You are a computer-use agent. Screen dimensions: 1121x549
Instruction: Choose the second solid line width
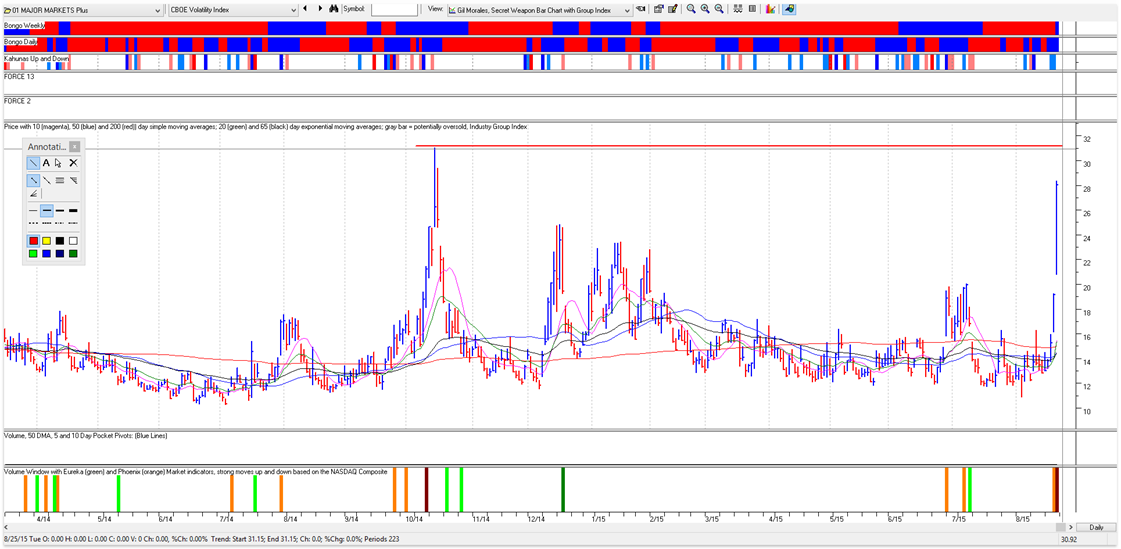coord(46,210)
